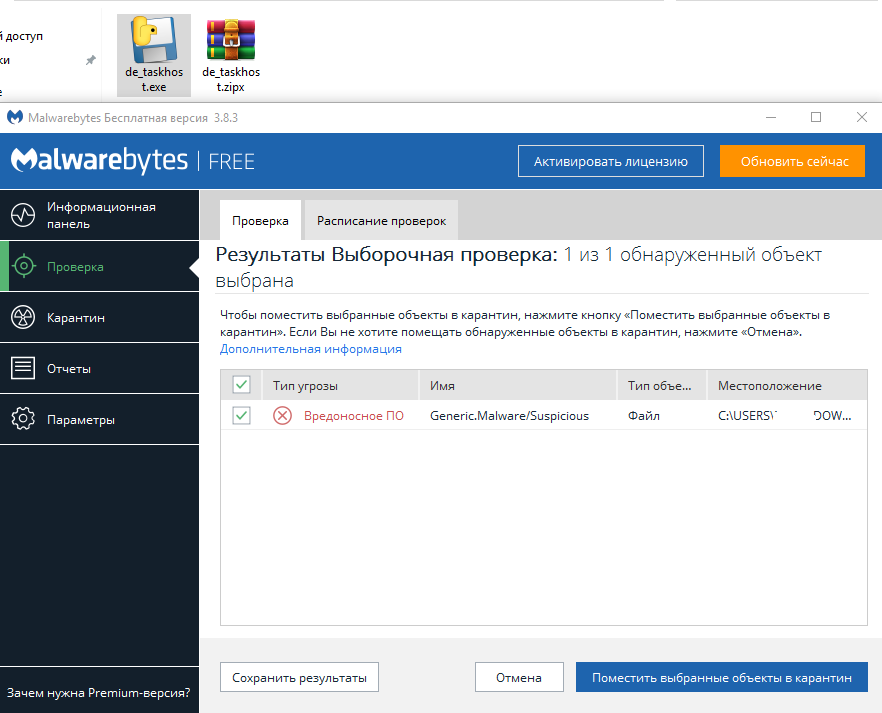Viewport: 882px width, 713px height.
Task: Click the Информационная панель pulse icon
Action: coord(23,215)
